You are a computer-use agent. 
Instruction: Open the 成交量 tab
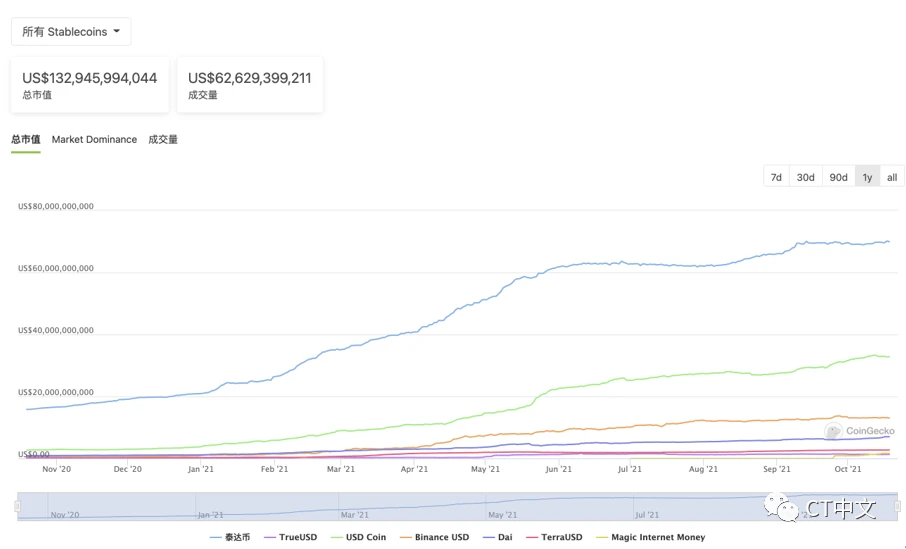163,139
